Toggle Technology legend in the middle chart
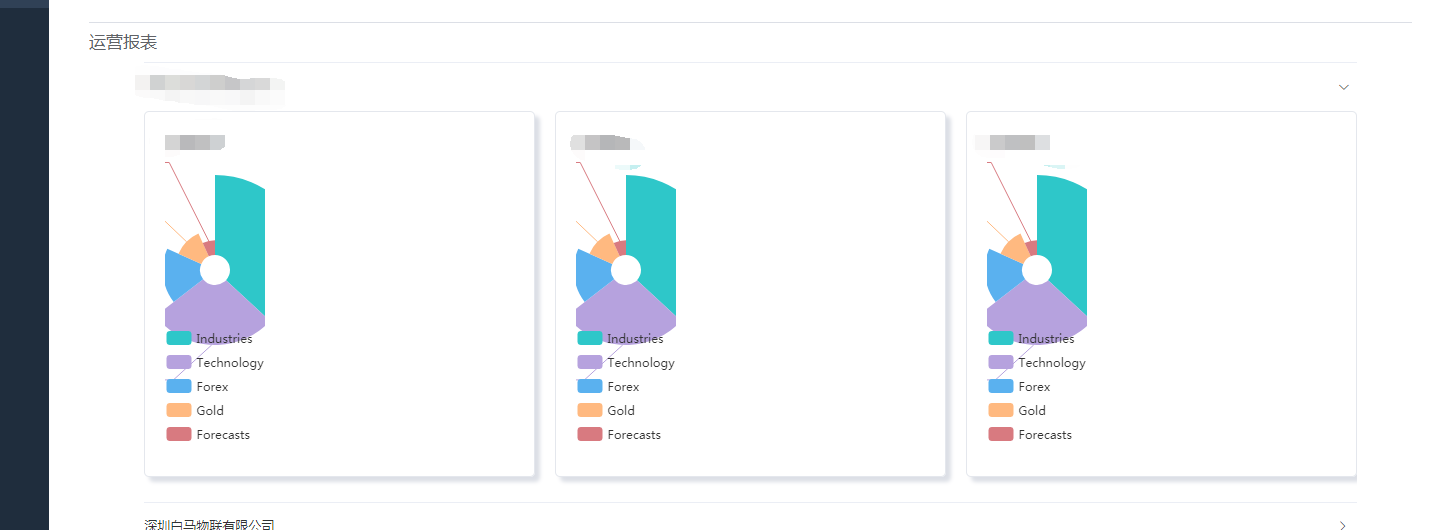The height and width of the screenshot is (530, 1445). (640, 363)
